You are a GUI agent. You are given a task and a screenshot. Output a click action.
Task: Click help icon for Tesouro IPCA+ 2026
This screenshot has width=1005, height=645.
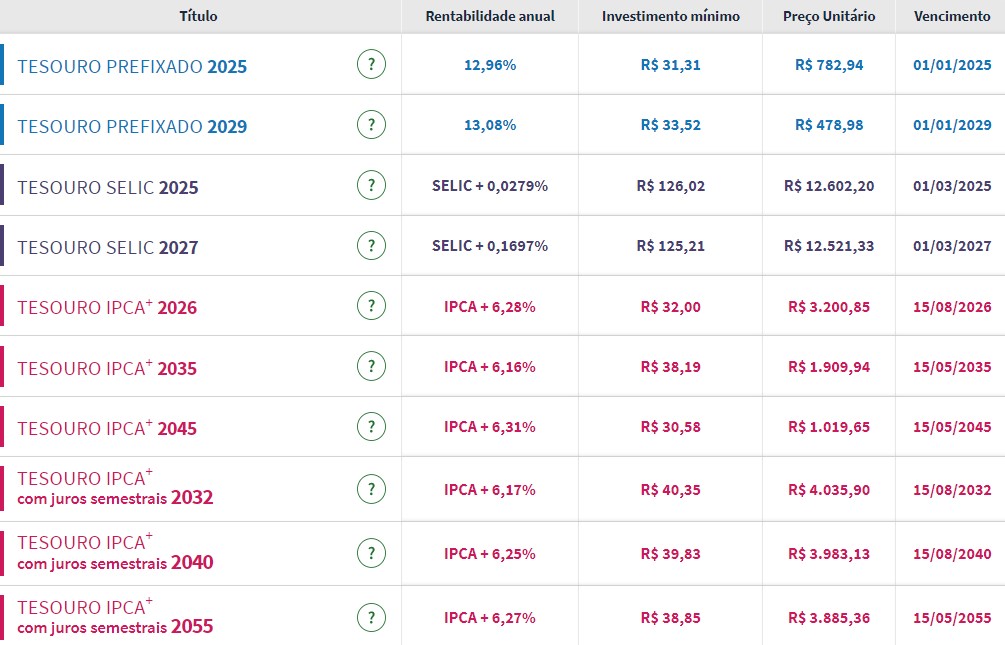(x=371, y=307)
